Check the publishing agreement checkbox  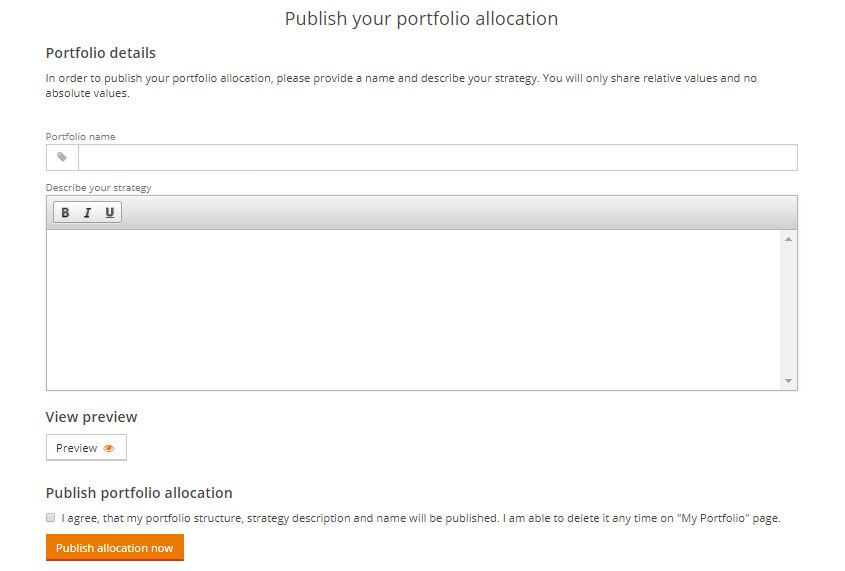pos(50,518)
